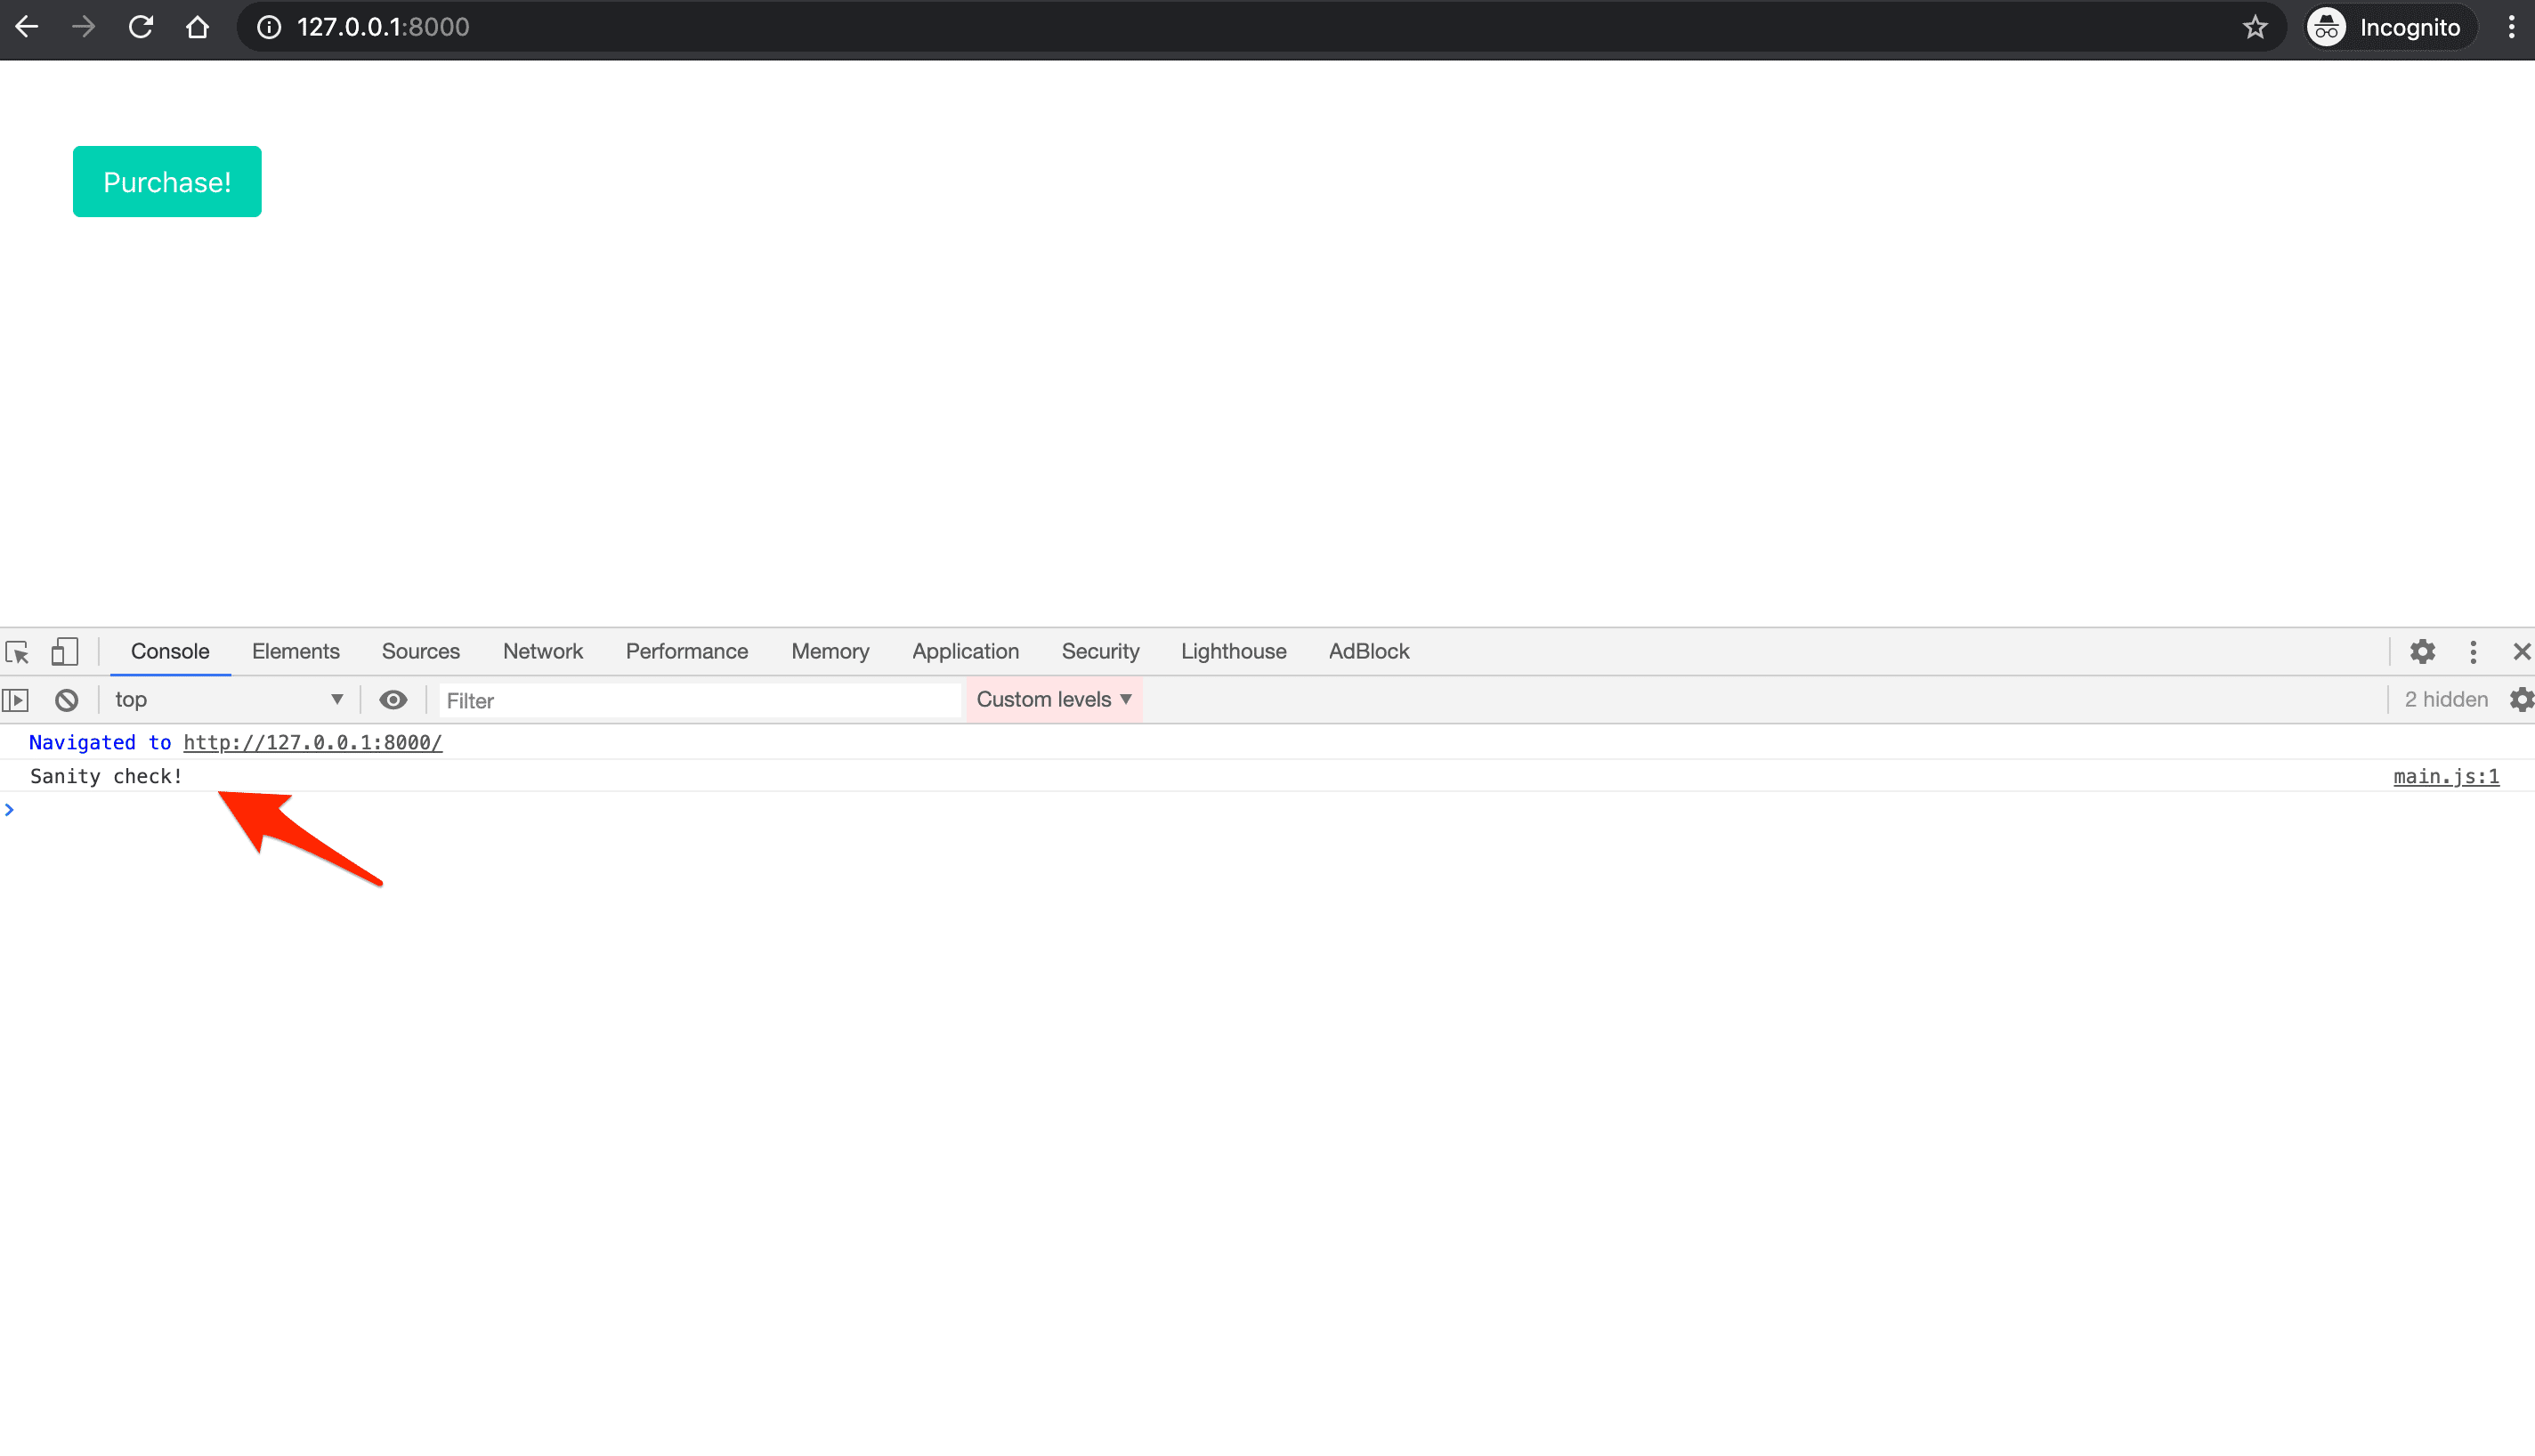Click the address bar URL 127.0.0.1:8000
The image size is (2535, 1456).
click(x=383, y=27)
